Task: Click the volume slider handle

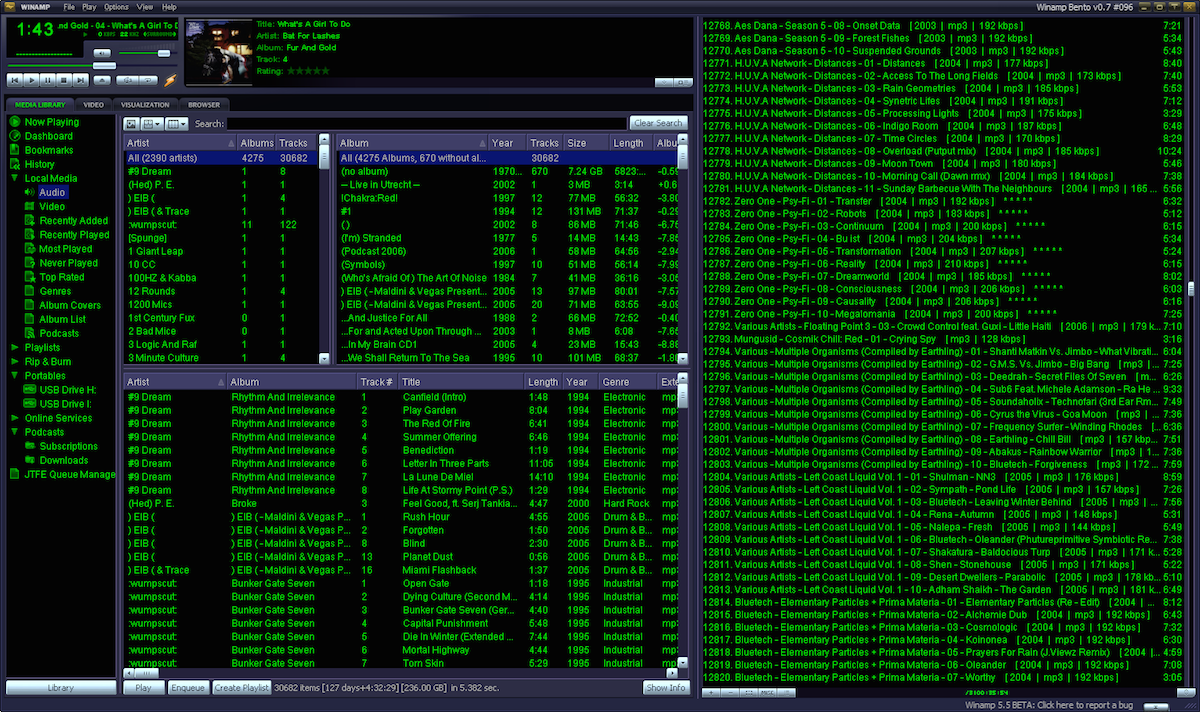Action: (164, 53)
